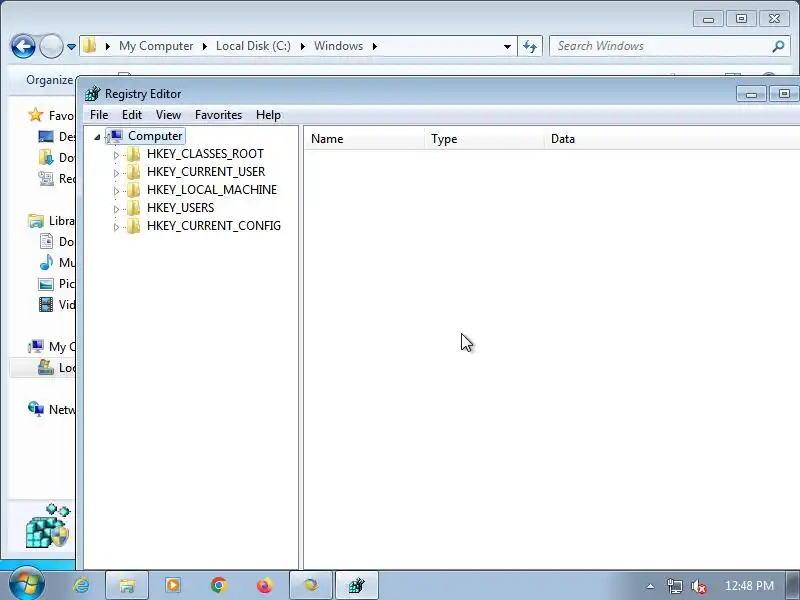Click My Computer in Explorer address bar

(156, 46)
